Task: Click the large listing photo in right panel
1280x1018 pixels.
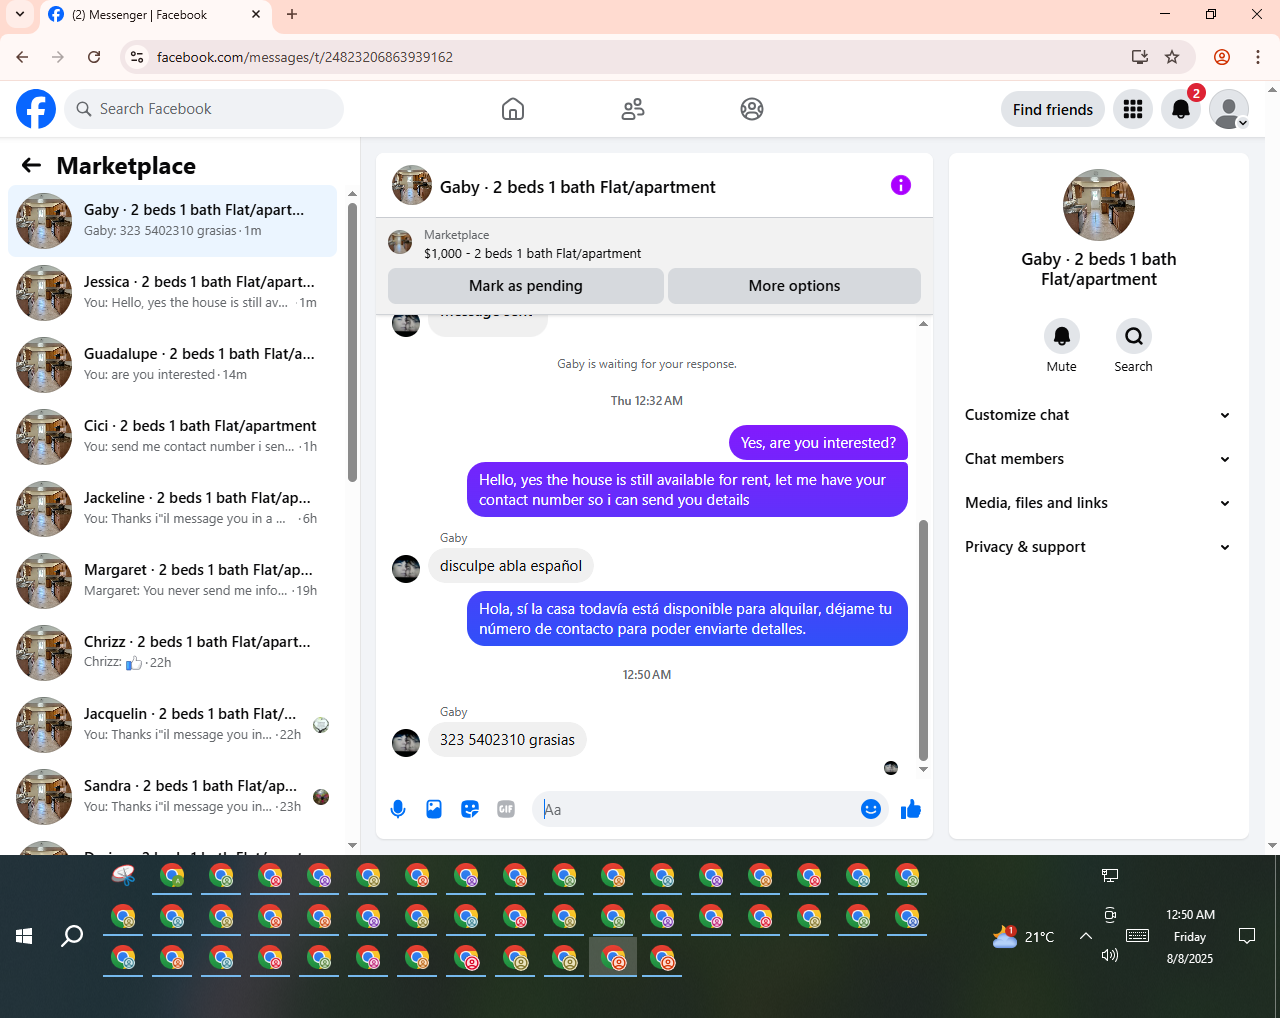Action: pyautogui.click(x=1099, y=205)
